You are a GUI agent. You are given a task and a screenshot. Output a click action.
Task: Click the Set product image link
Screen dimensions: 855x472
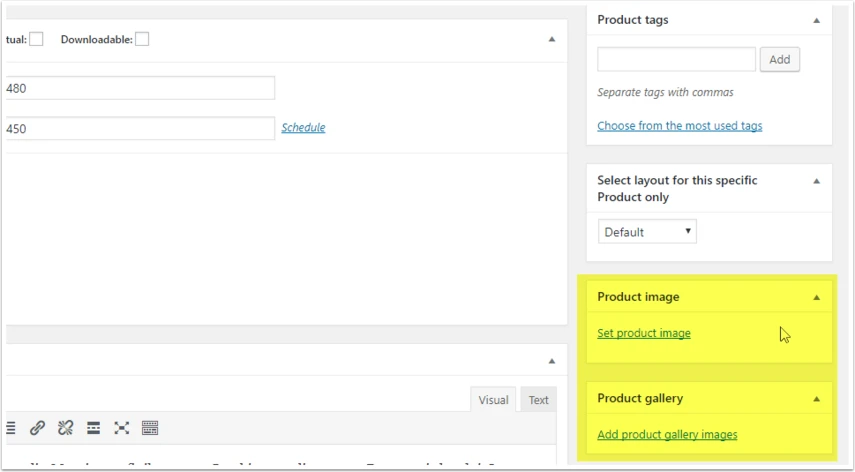click(x=644, y=333)
